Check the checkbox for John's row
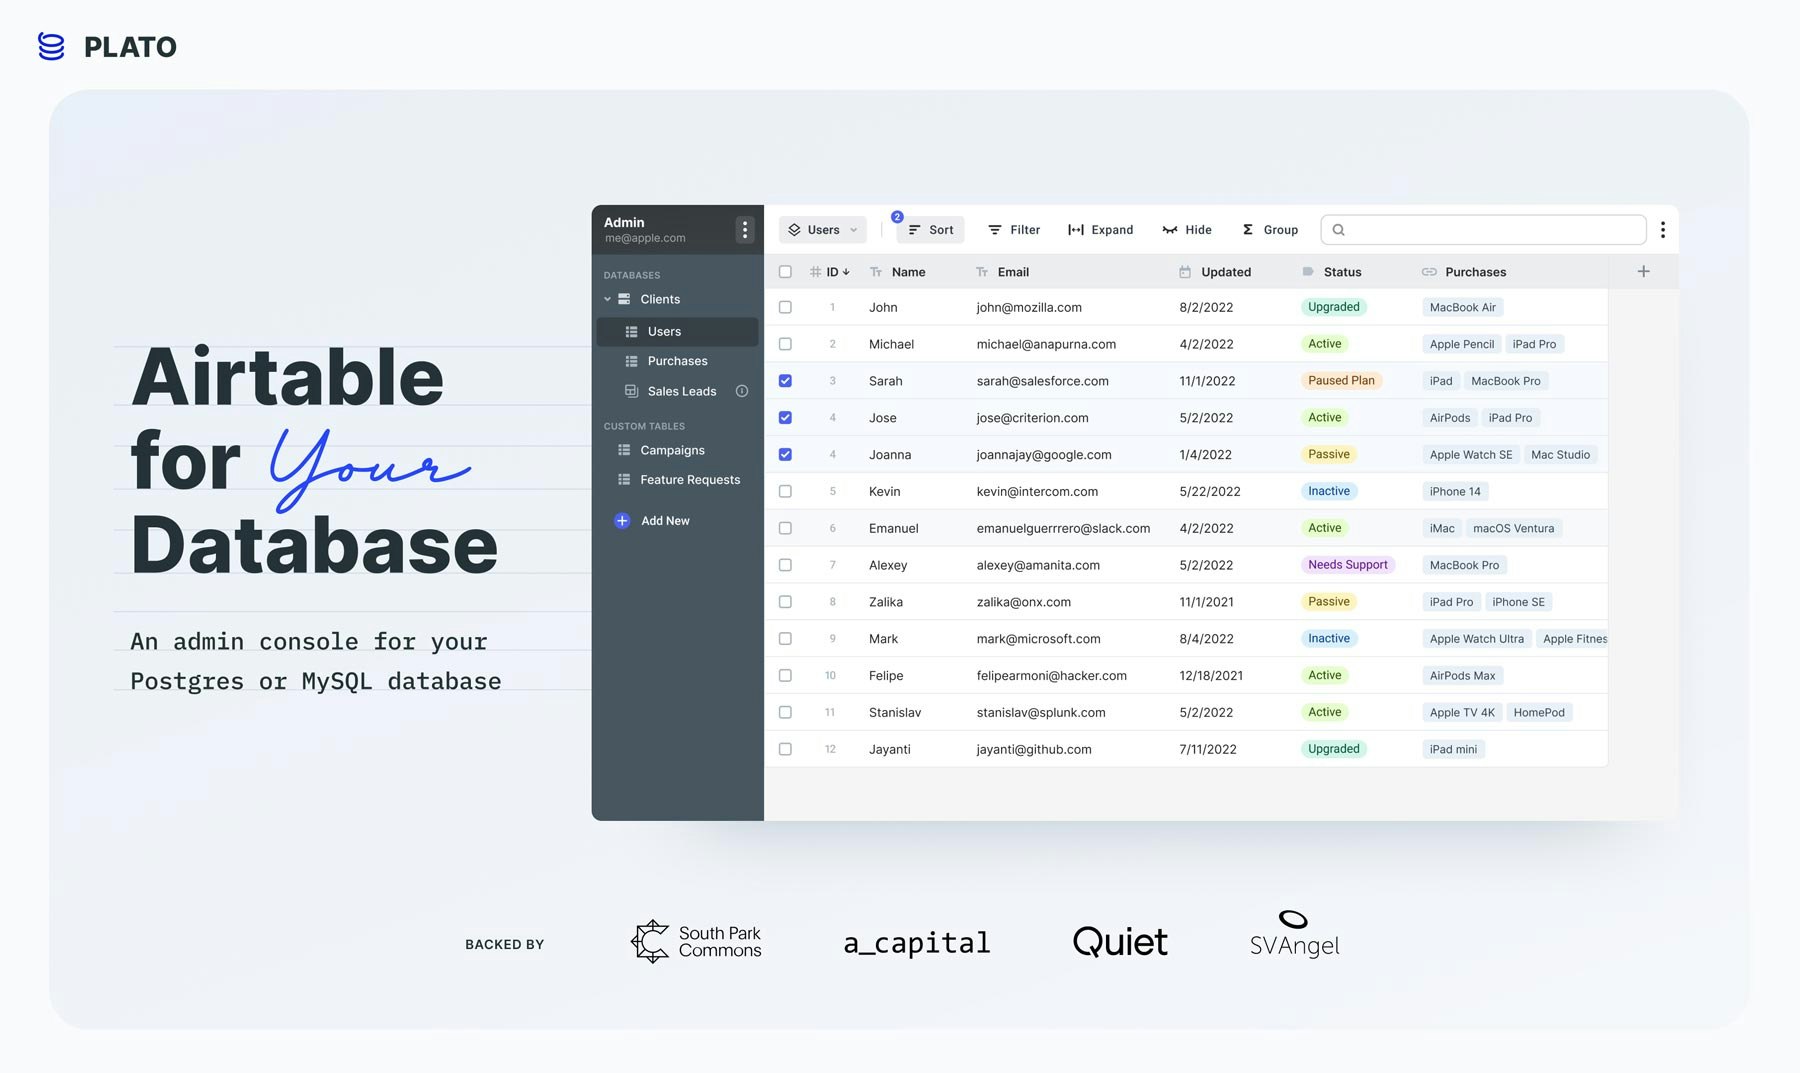The height and width of the screenshot is (1073, 1800). [x=785, y=307]
